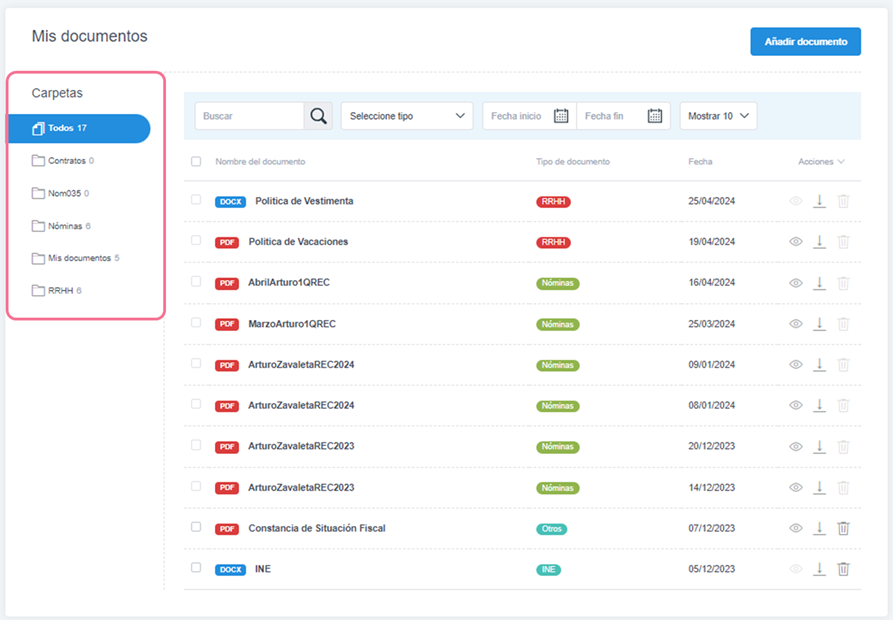
Task: Select the Nóminas folder
Action: click(x=66, y=226)
